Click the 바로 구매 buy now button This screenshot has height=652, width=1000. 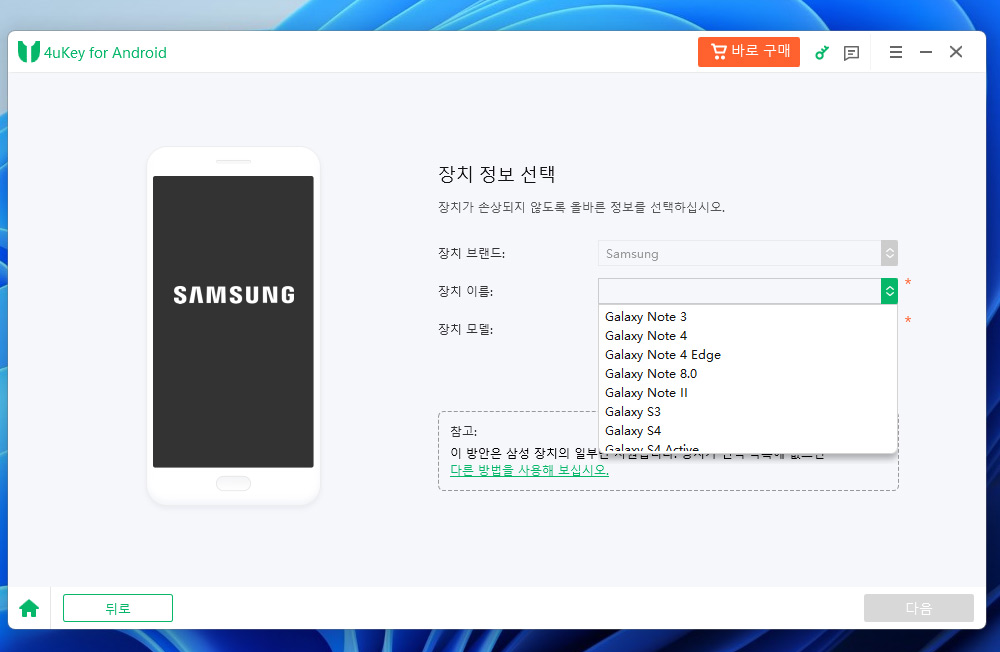tap(749, 52)
